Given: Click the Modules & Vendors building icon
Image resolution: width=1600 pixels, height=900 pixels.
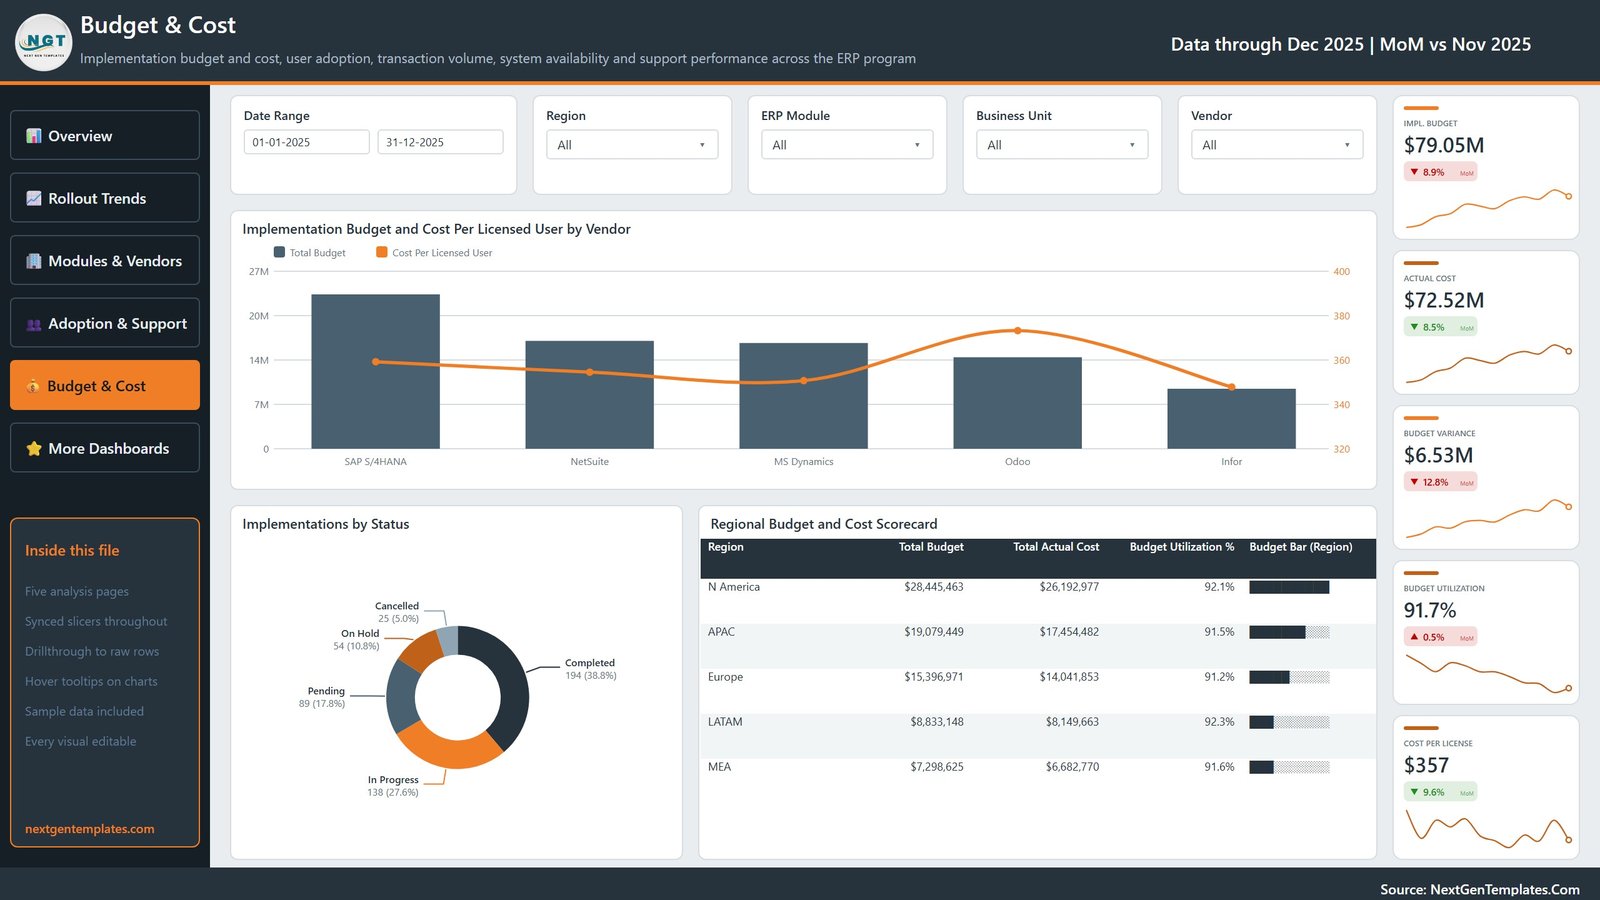Looking at the screenshot, I should (x=34, y=261).
